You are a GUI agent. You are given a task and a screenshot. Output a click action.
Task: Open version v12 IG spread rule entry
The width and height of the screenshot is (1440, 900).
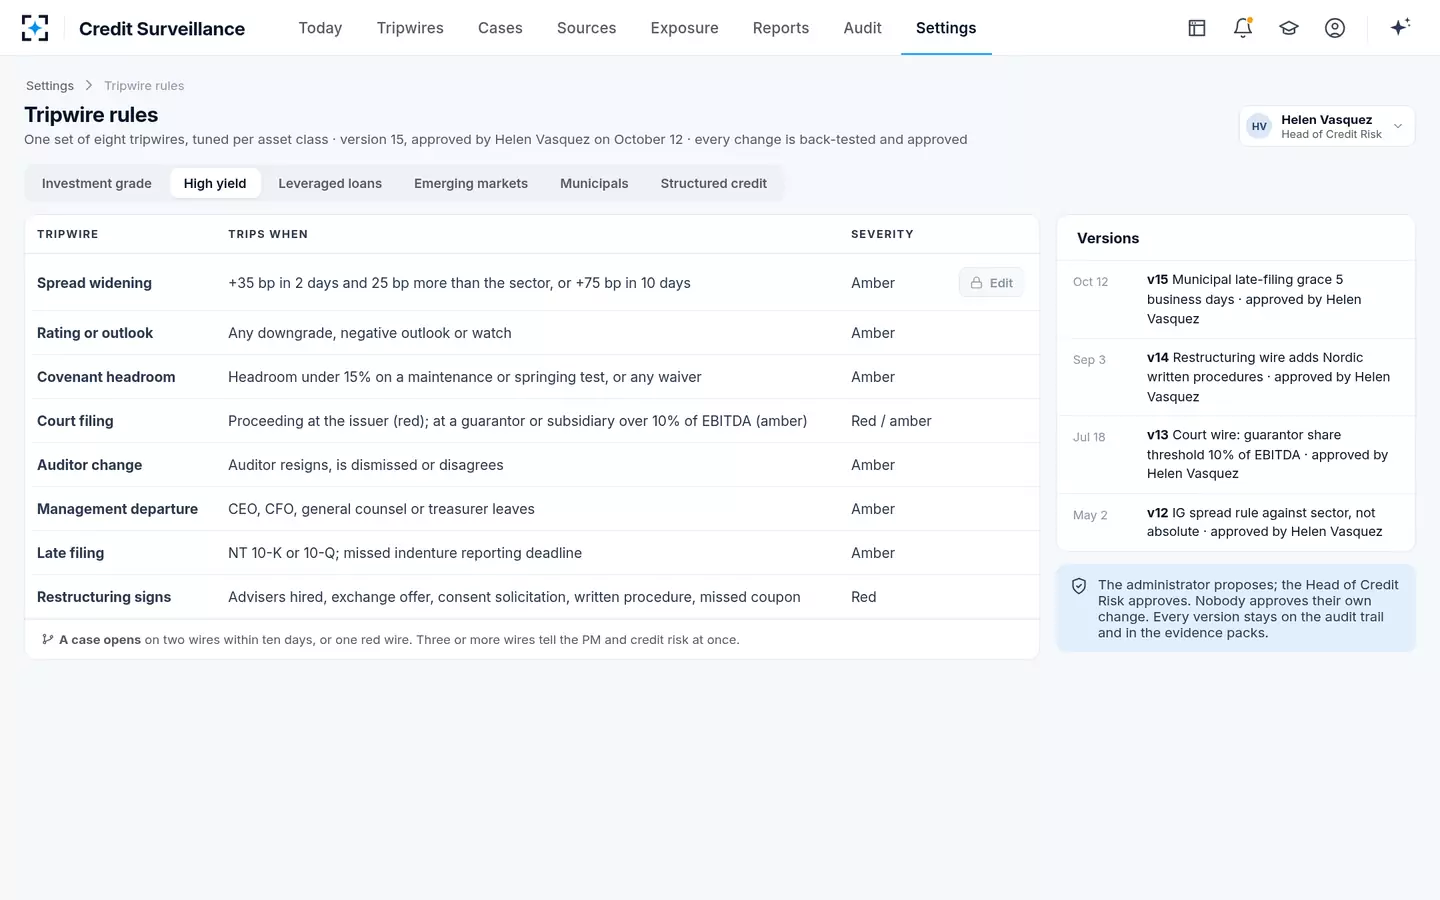pyautogui.click(x=1236, y=522)
